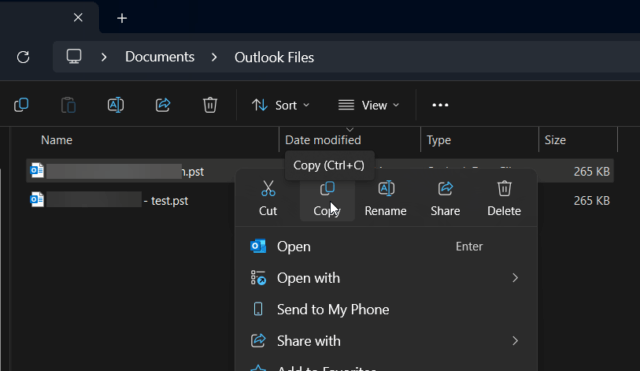Choose Share in the context menu
The height and width of the screenshot is (371, 640).
[x=445, y=198]
